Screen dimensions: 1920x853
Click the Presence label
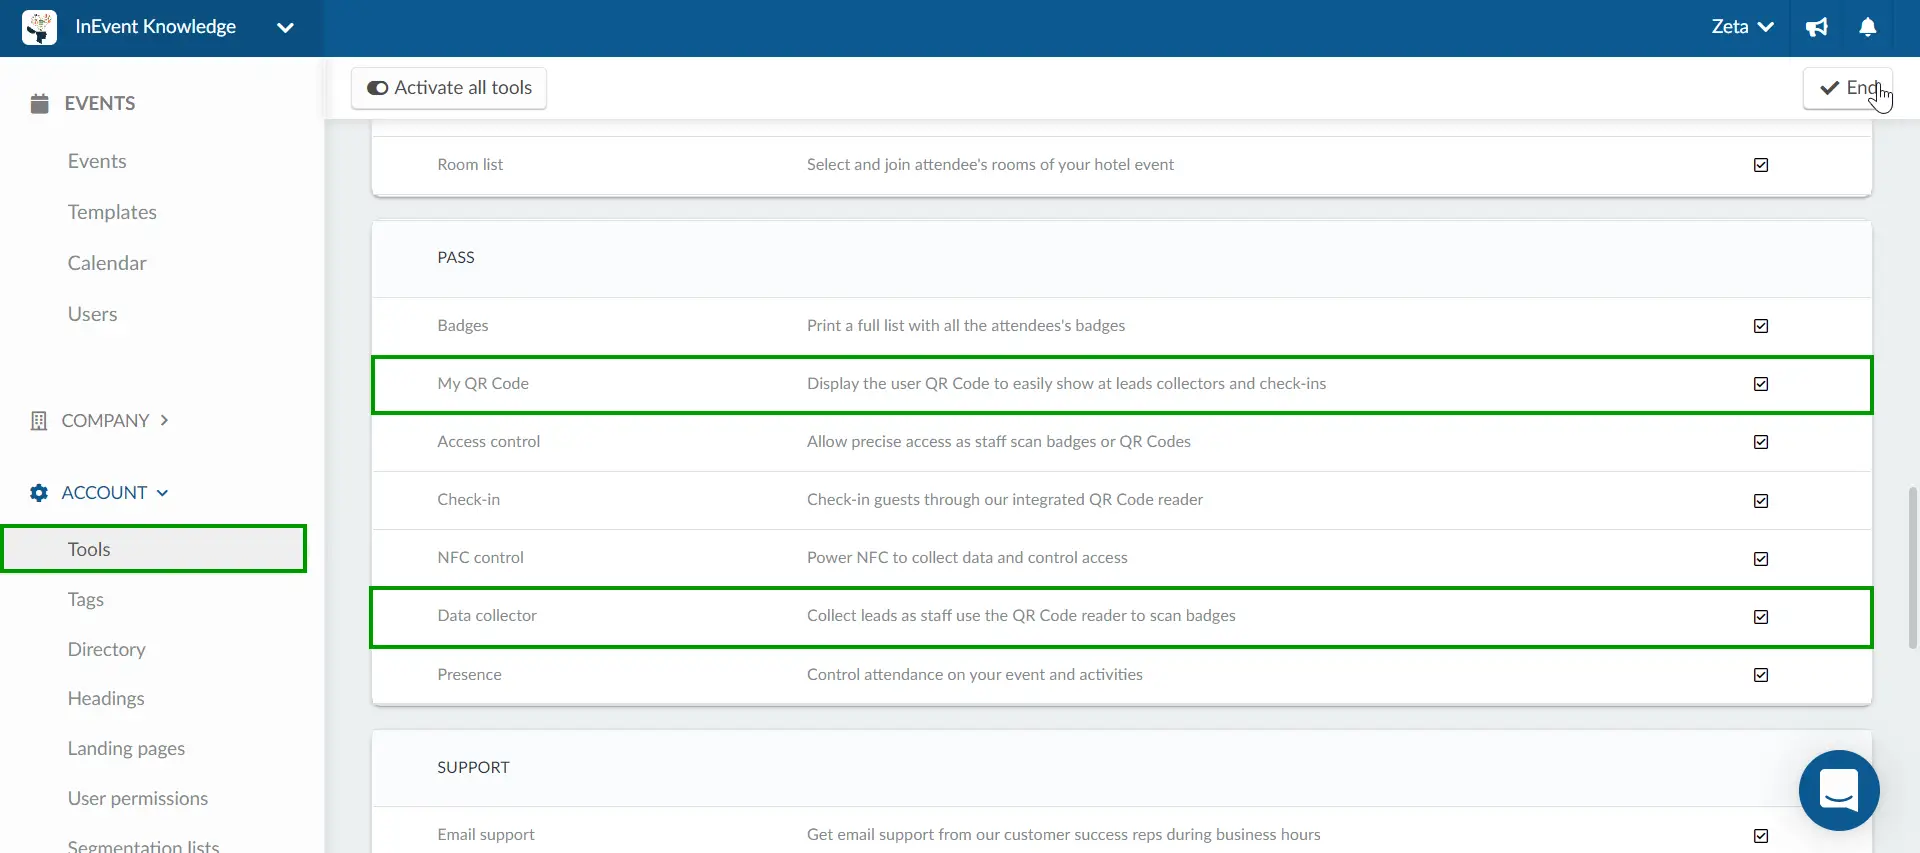tap(469, 674)
